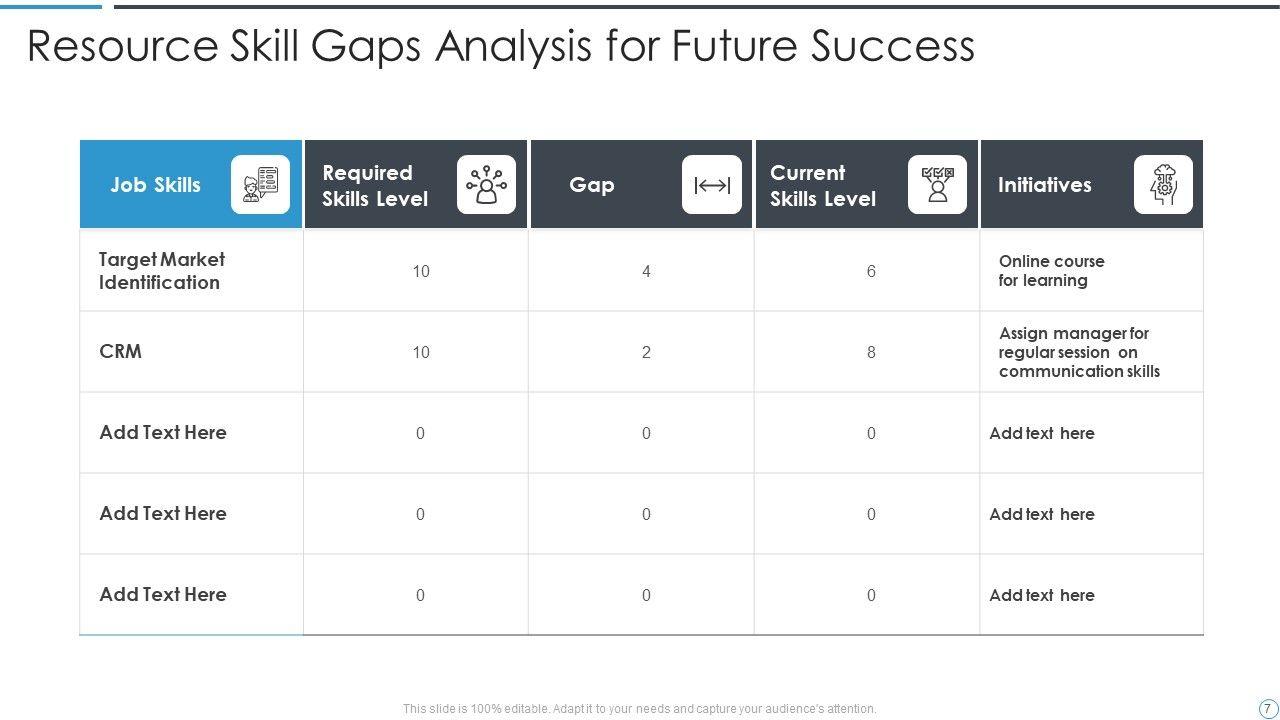Click Target Market current skills value 6
The image size is (1280, 720).
[x=871, y=271]
